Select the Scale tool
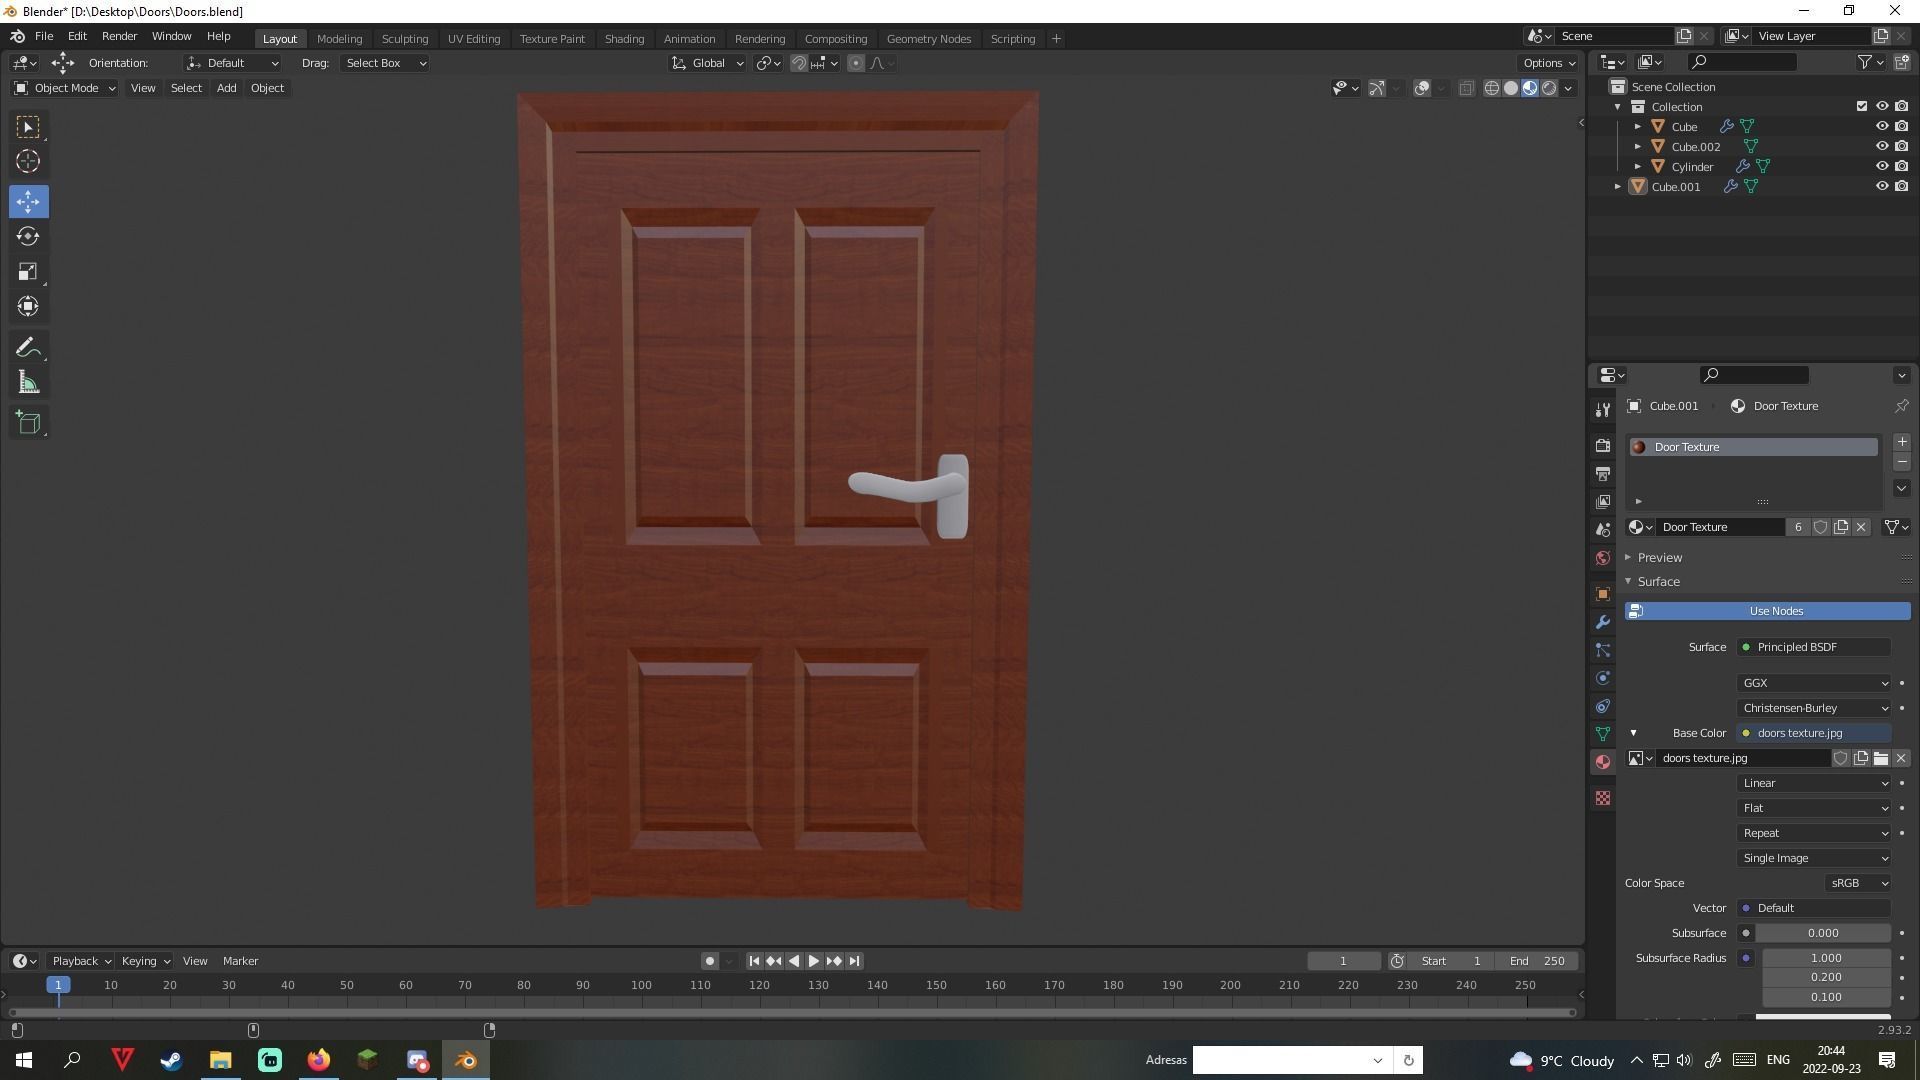The height and width of the screenshot is (1080, 1920). [28, 271]
